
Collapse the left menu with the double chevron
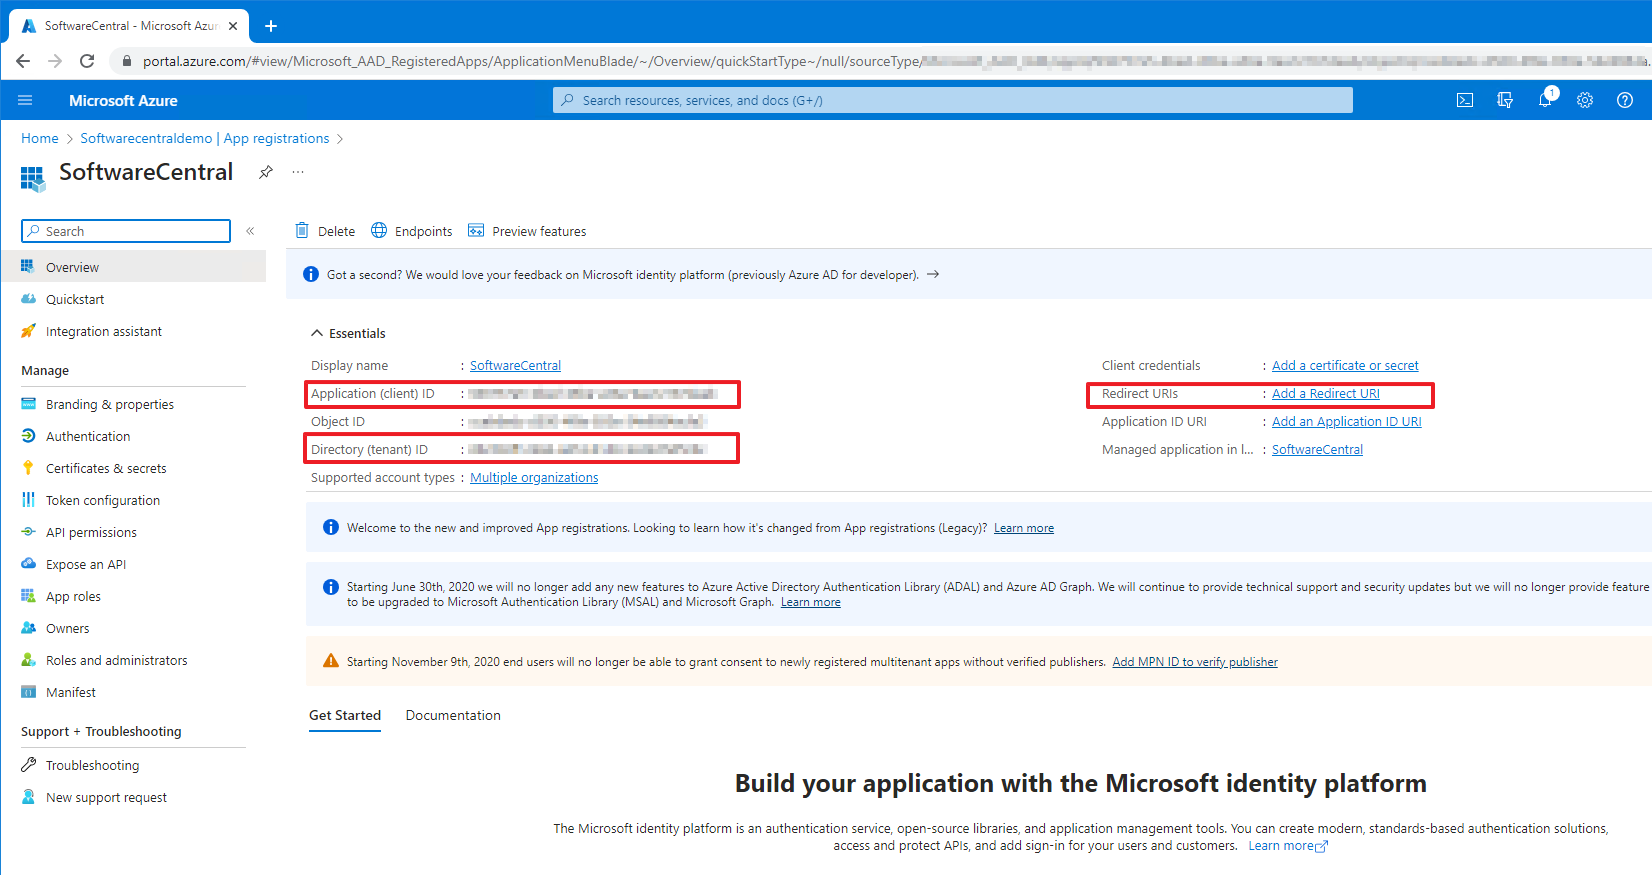pos(250,231)
